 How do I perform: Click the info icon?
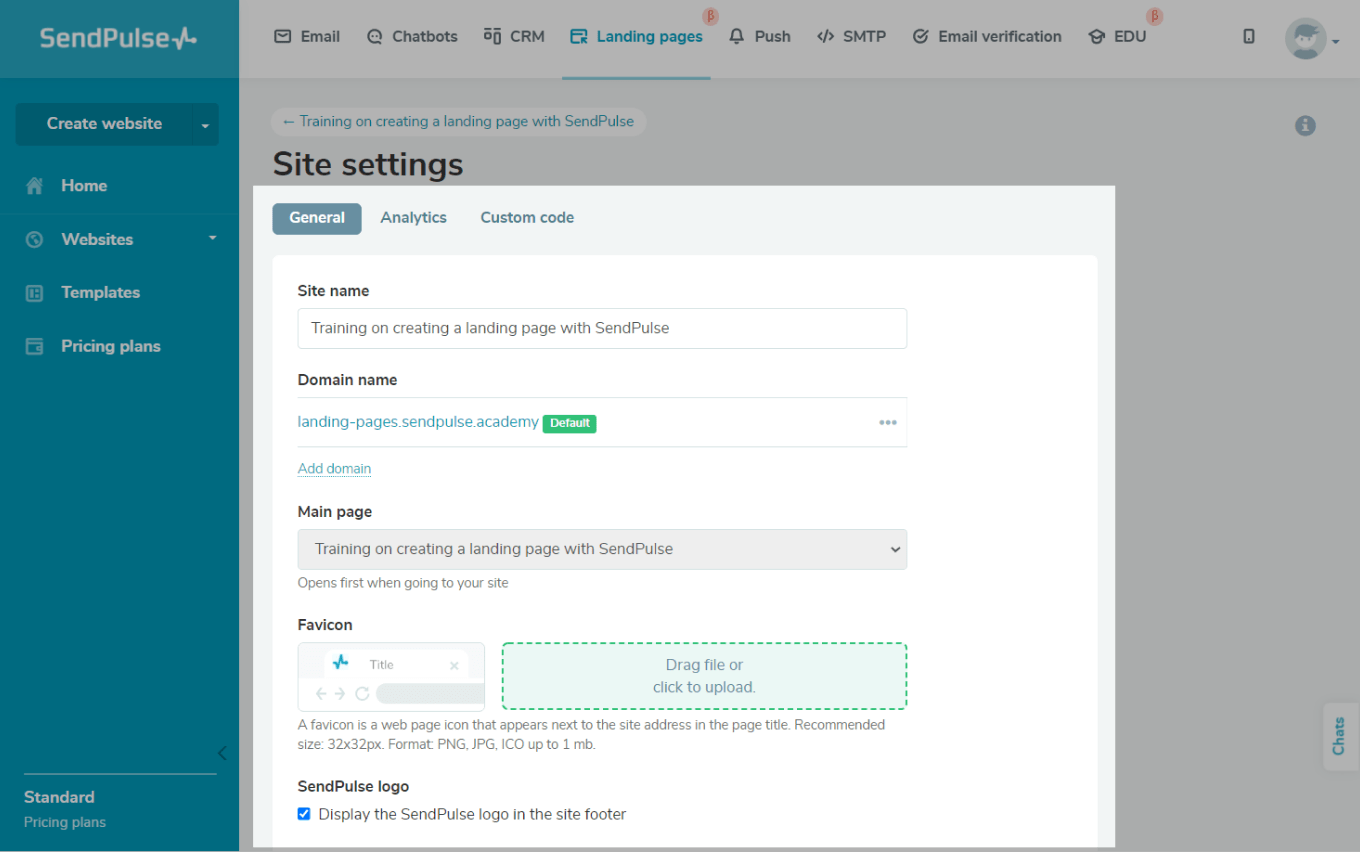[x=1305, y=126]
